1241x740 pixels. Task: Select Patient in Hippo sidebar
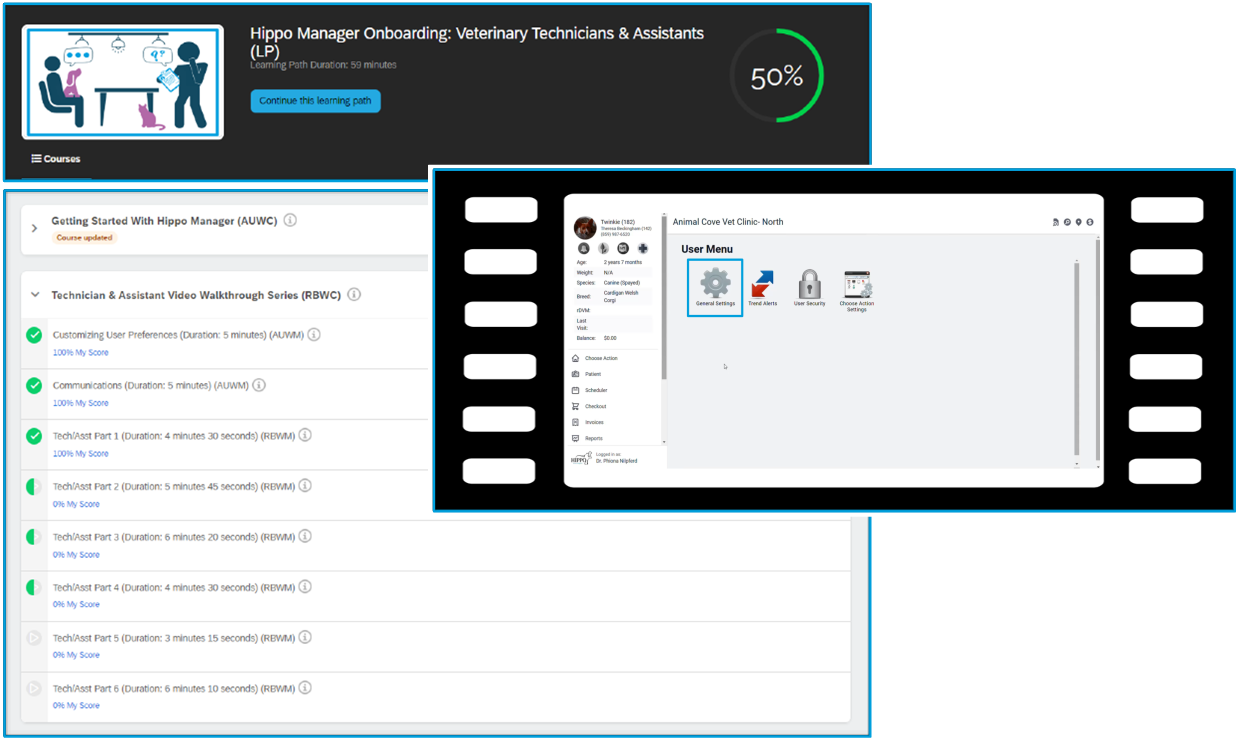[594, 374]
